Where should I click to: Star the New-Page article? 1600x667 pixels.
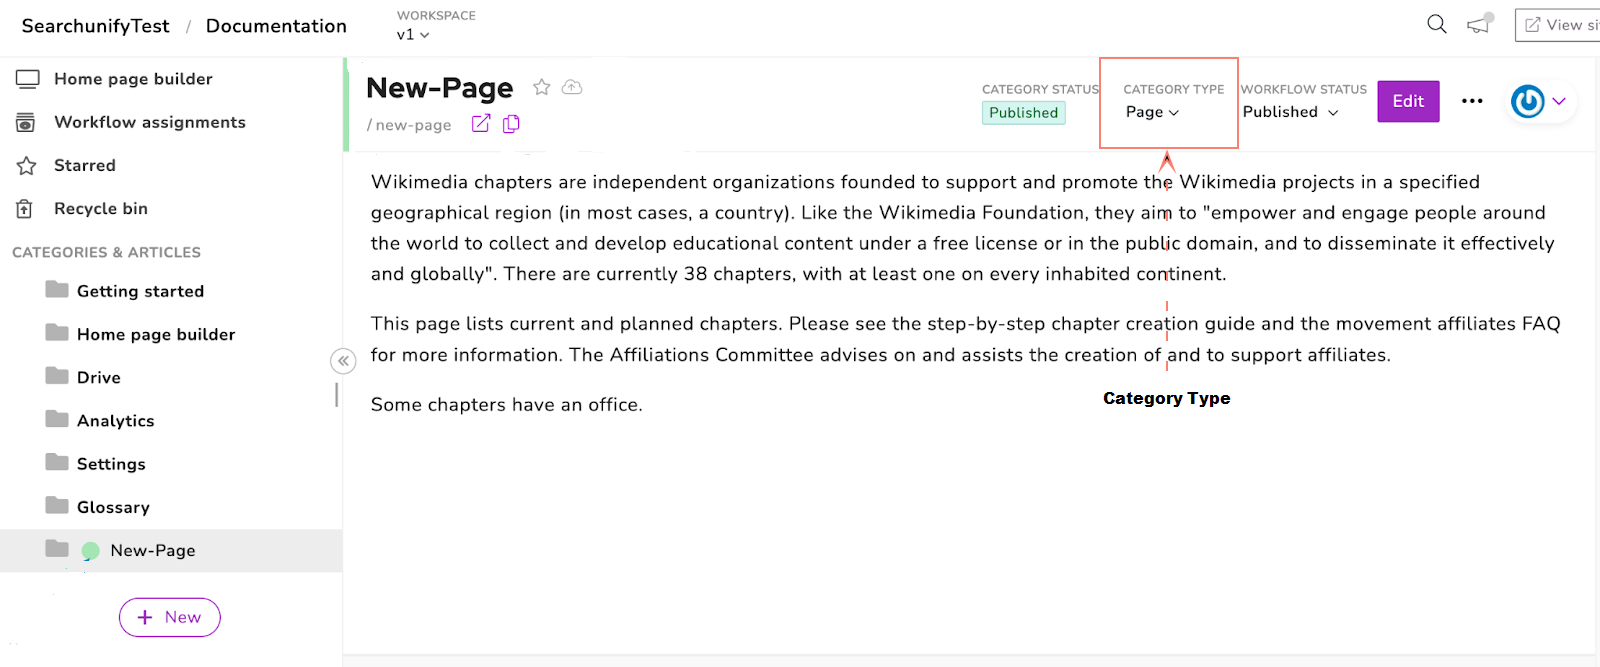pyautogui.click(x=542, y=88)
